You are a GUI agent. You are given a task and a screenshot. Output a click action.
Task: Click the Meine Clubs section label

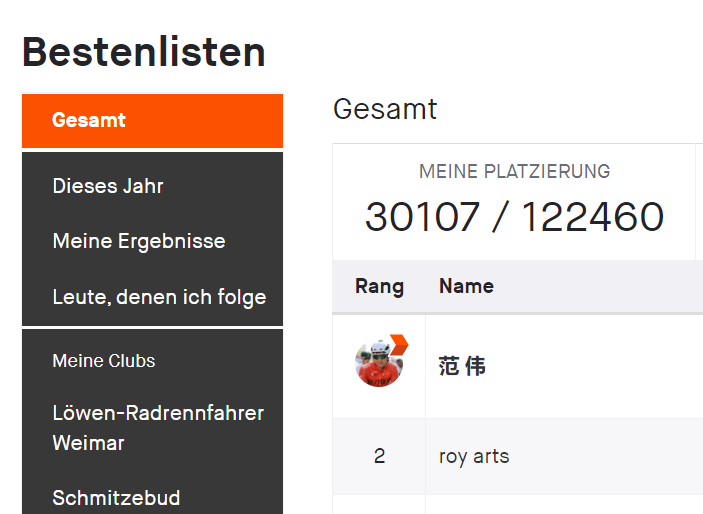click(104, 361)
